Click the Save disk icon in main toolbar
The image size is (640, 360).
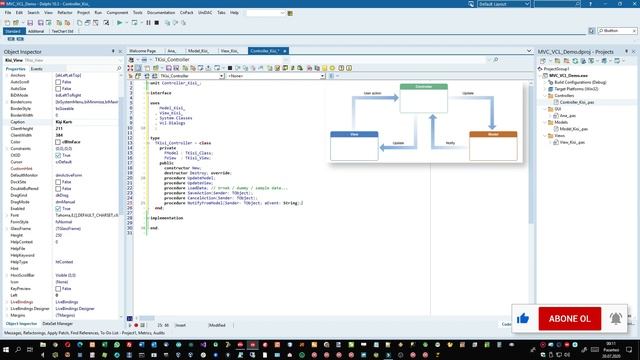(30, 23)
